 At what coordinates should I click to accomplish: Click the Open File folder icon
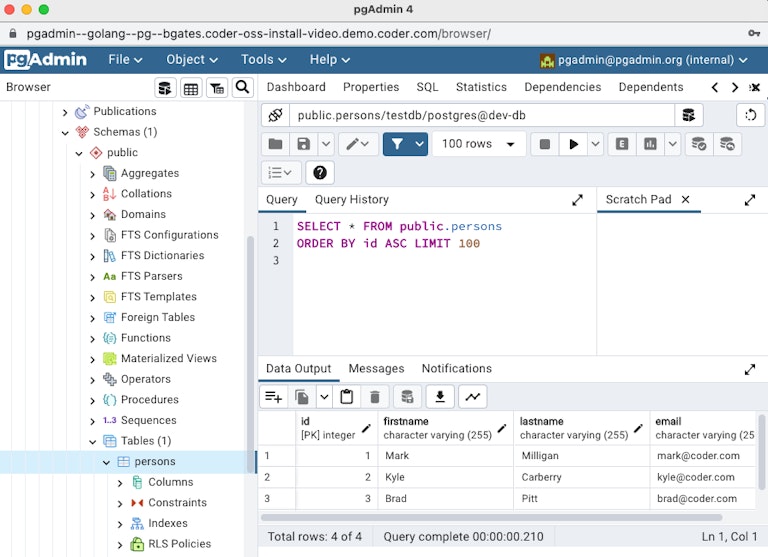click(275, 144)
